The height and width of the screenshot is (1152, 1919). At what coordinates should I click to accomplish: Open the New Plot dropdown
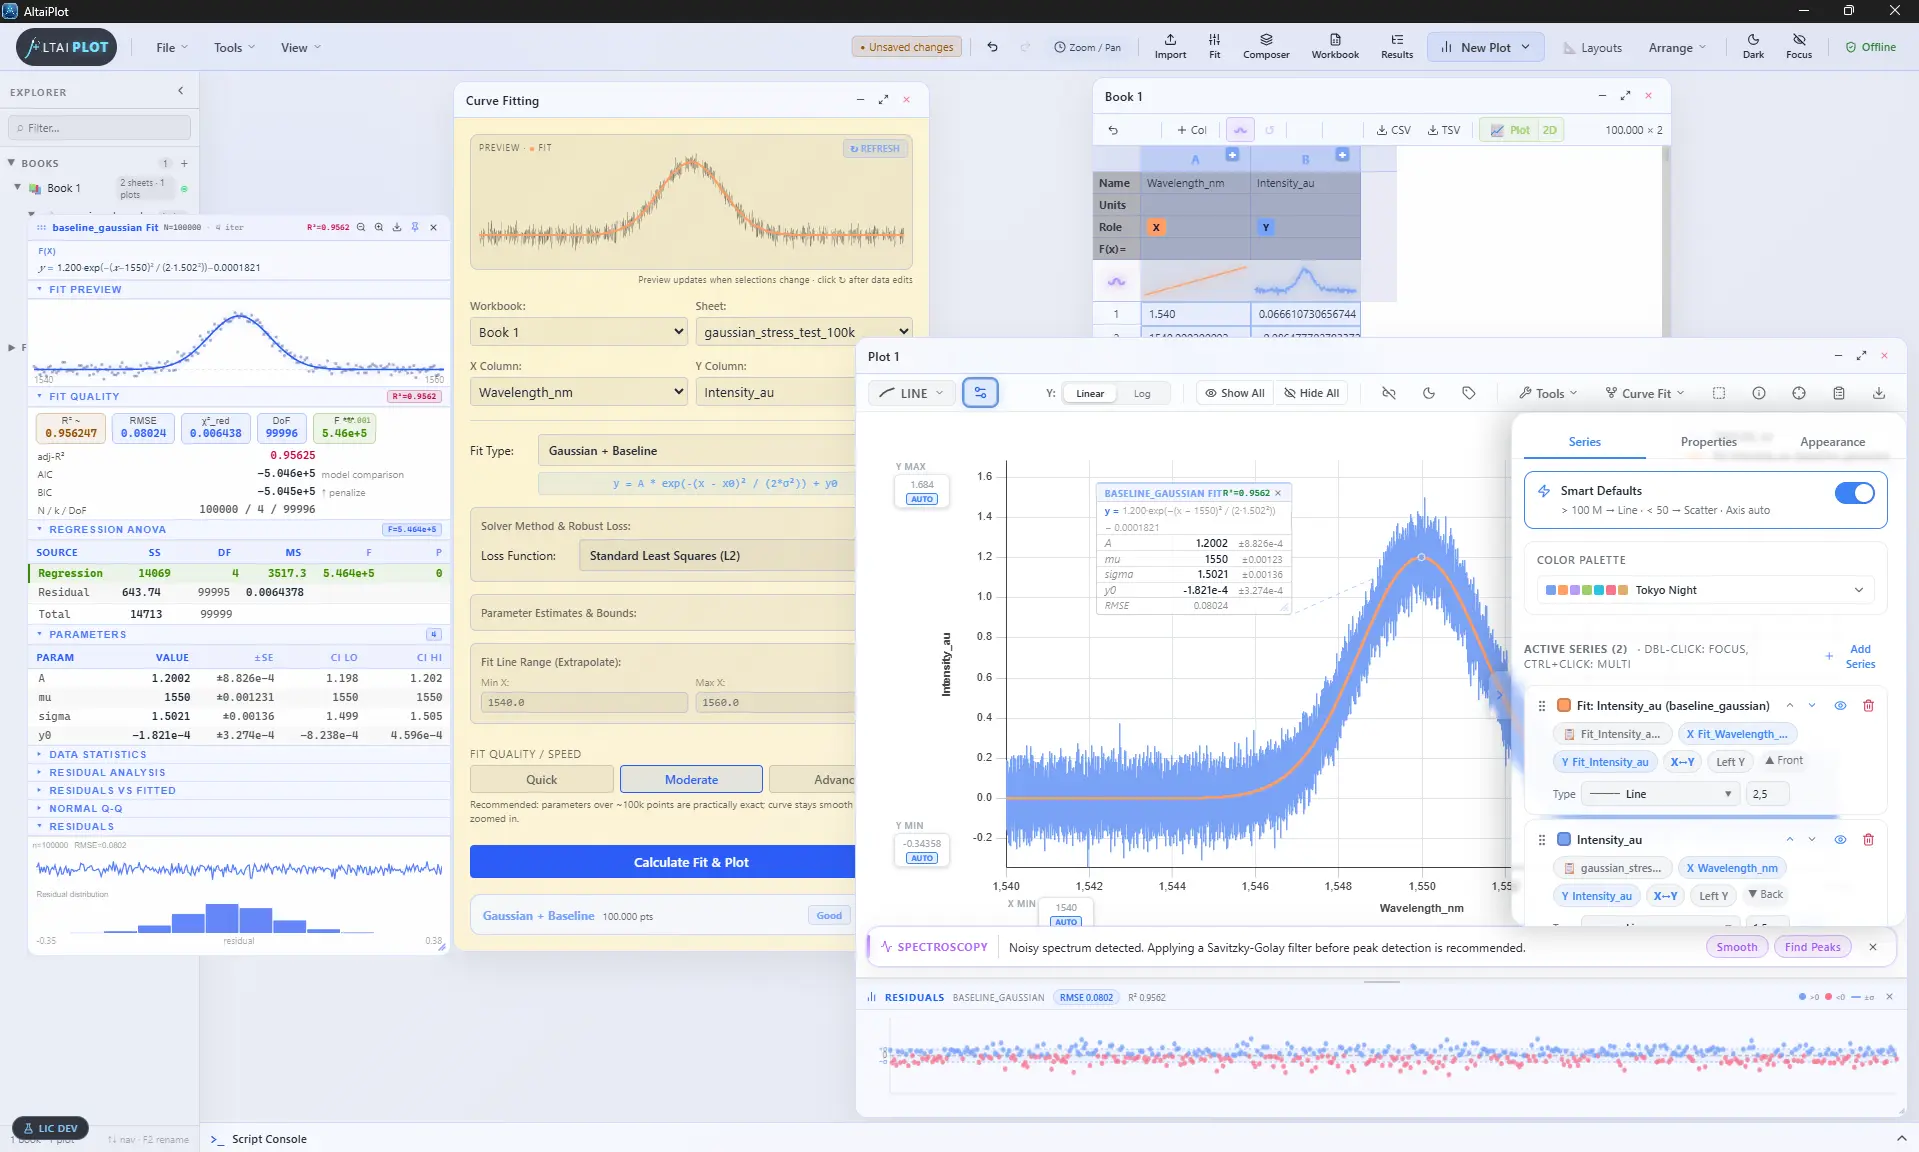[1486, 47]
